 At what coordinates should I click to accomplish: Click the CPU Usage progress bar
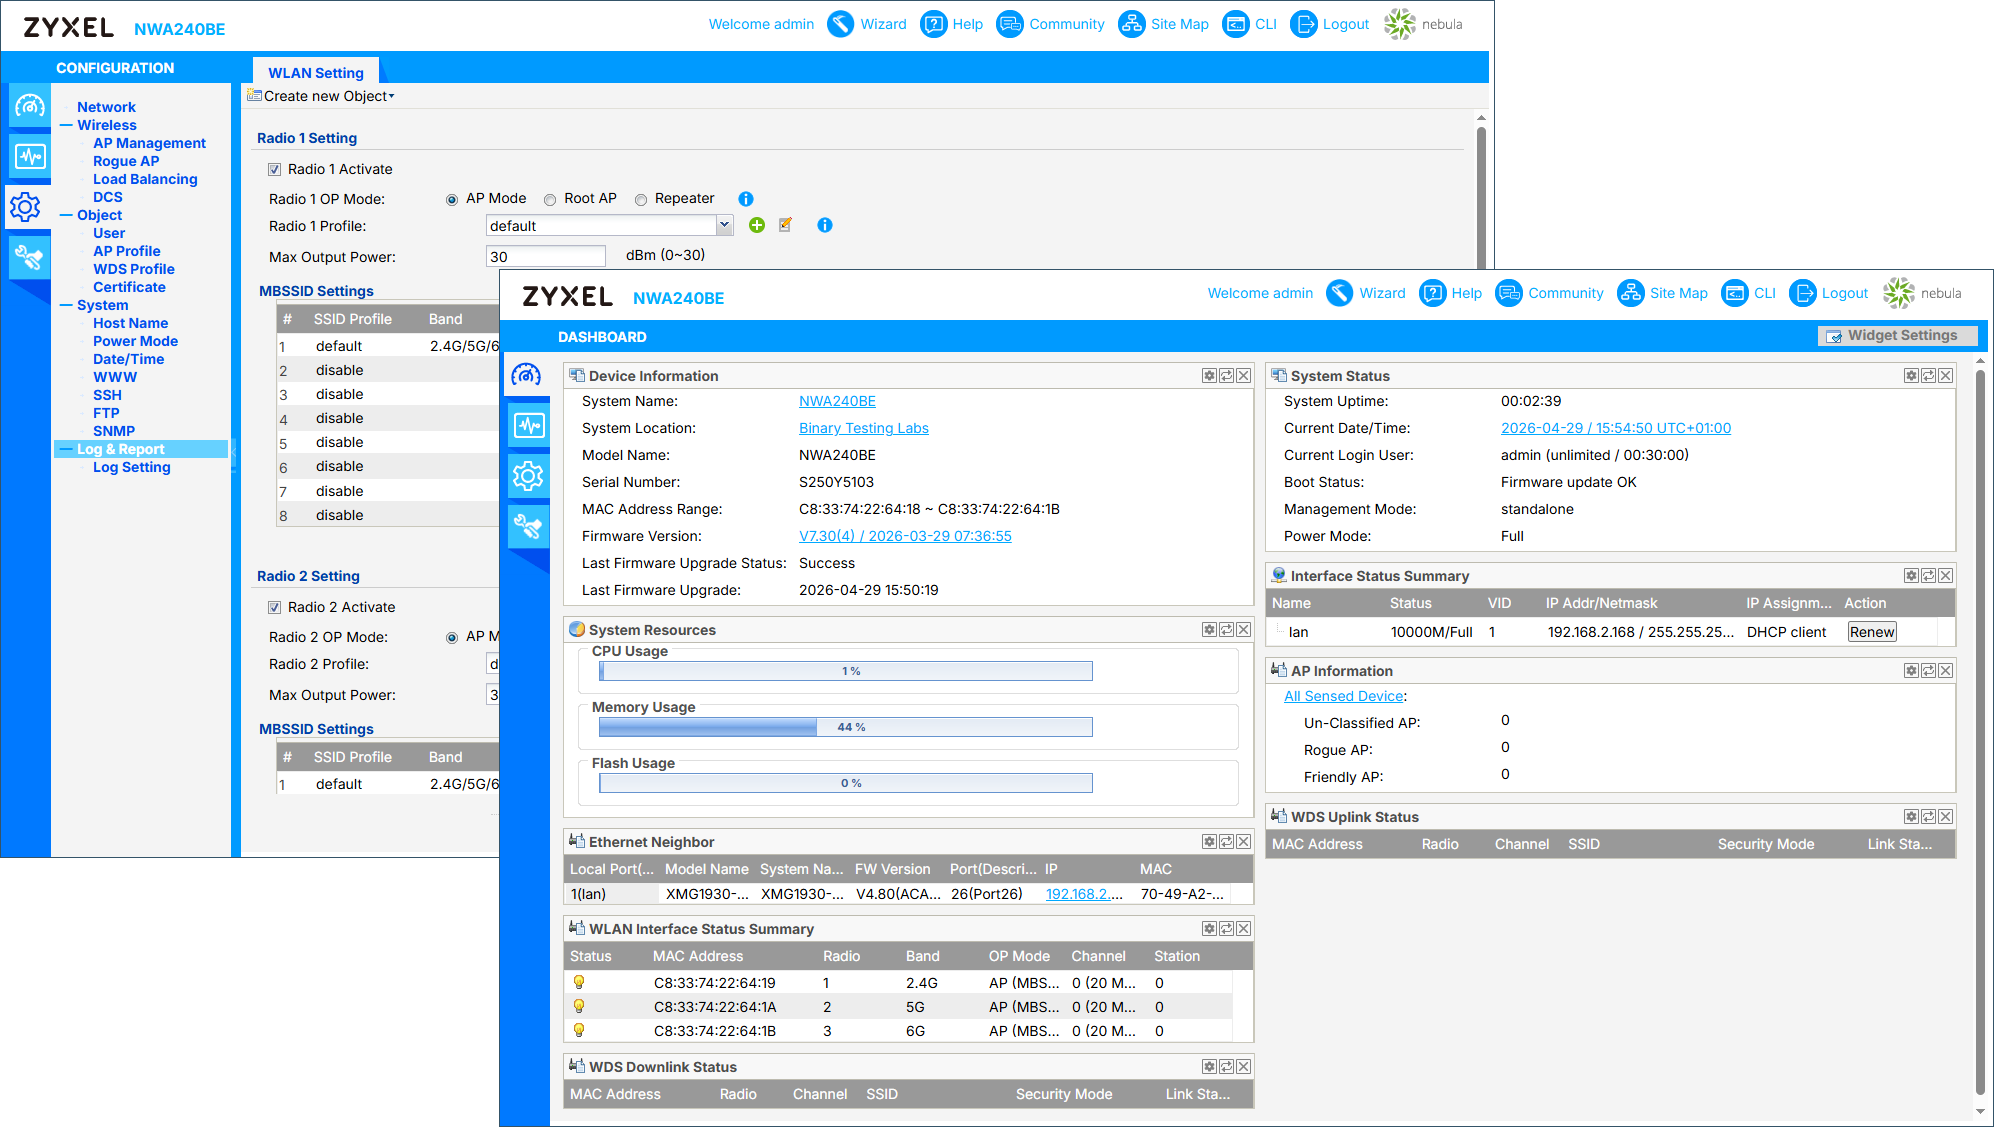[846, 671]
